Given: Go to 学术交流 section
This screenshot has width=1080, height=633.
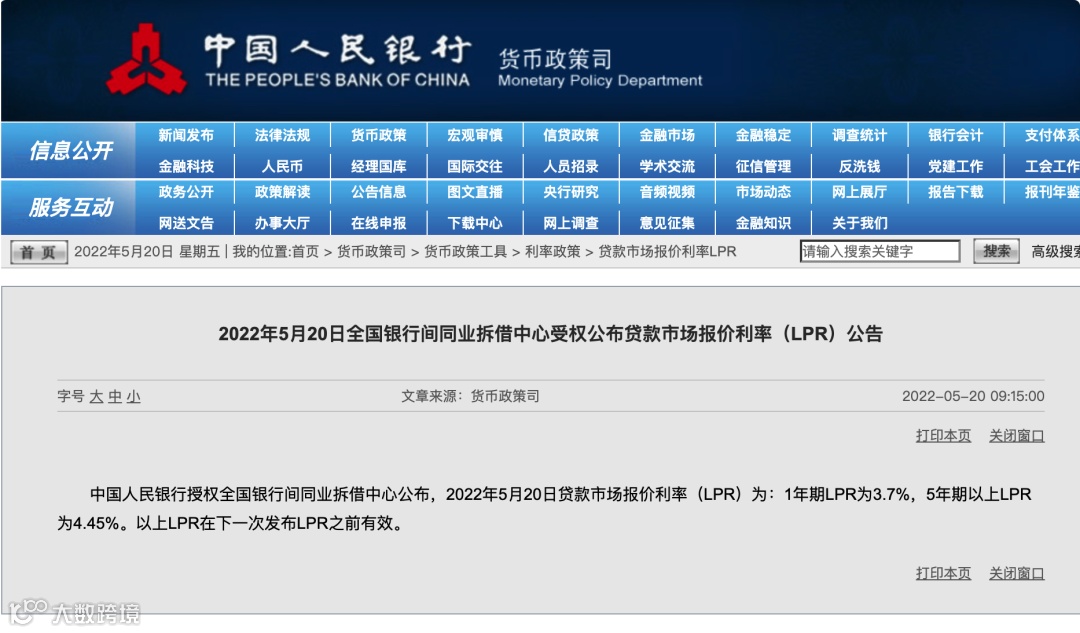Looking at the screenshot, I should tap(667, 167).
